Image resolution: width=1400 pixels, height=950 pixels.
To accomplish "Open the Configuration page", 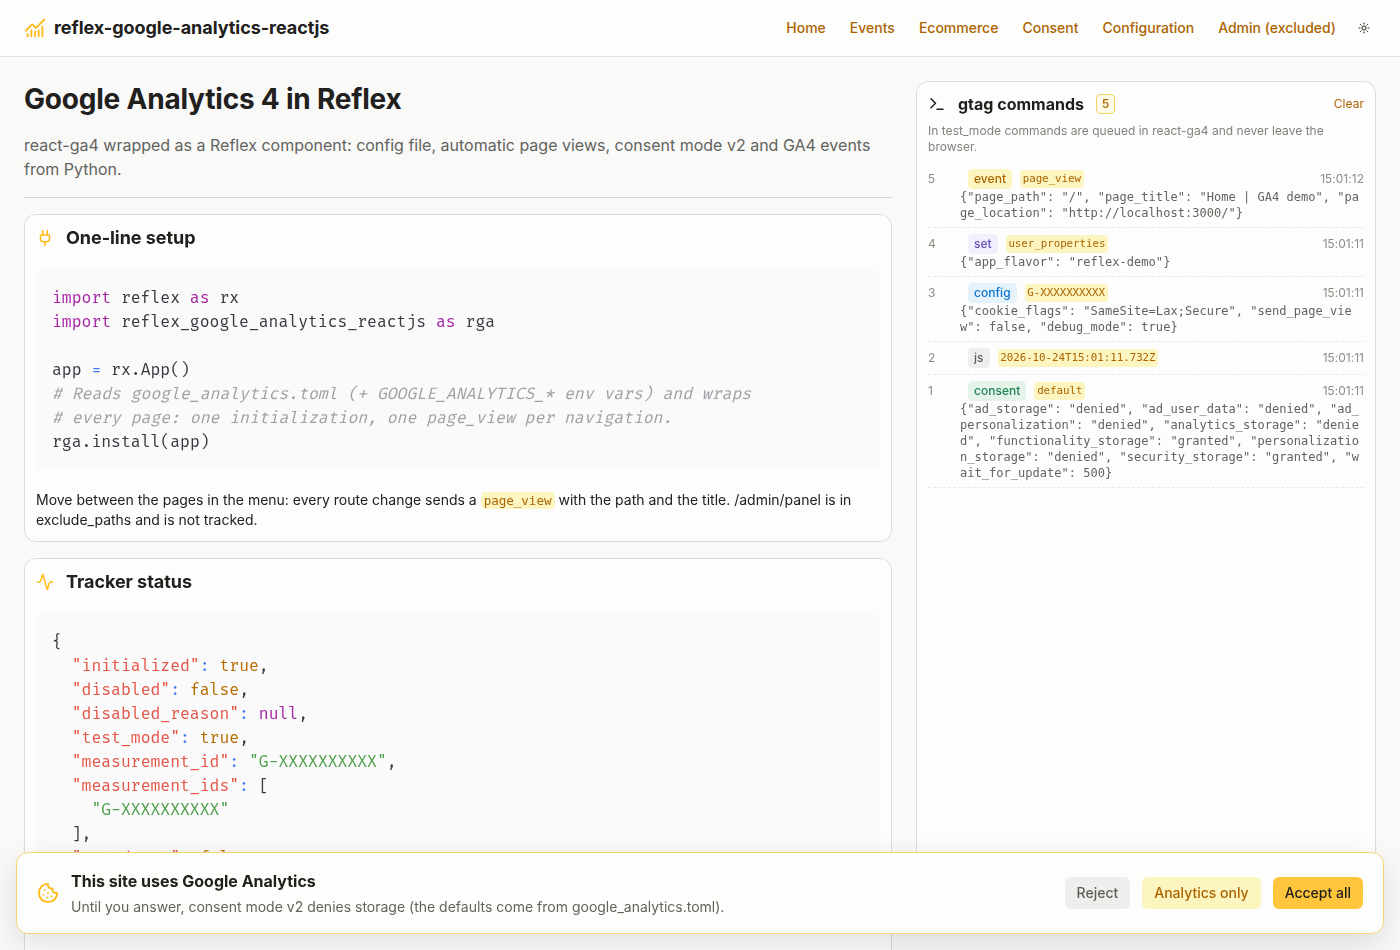I will [x=1148, y=28].
